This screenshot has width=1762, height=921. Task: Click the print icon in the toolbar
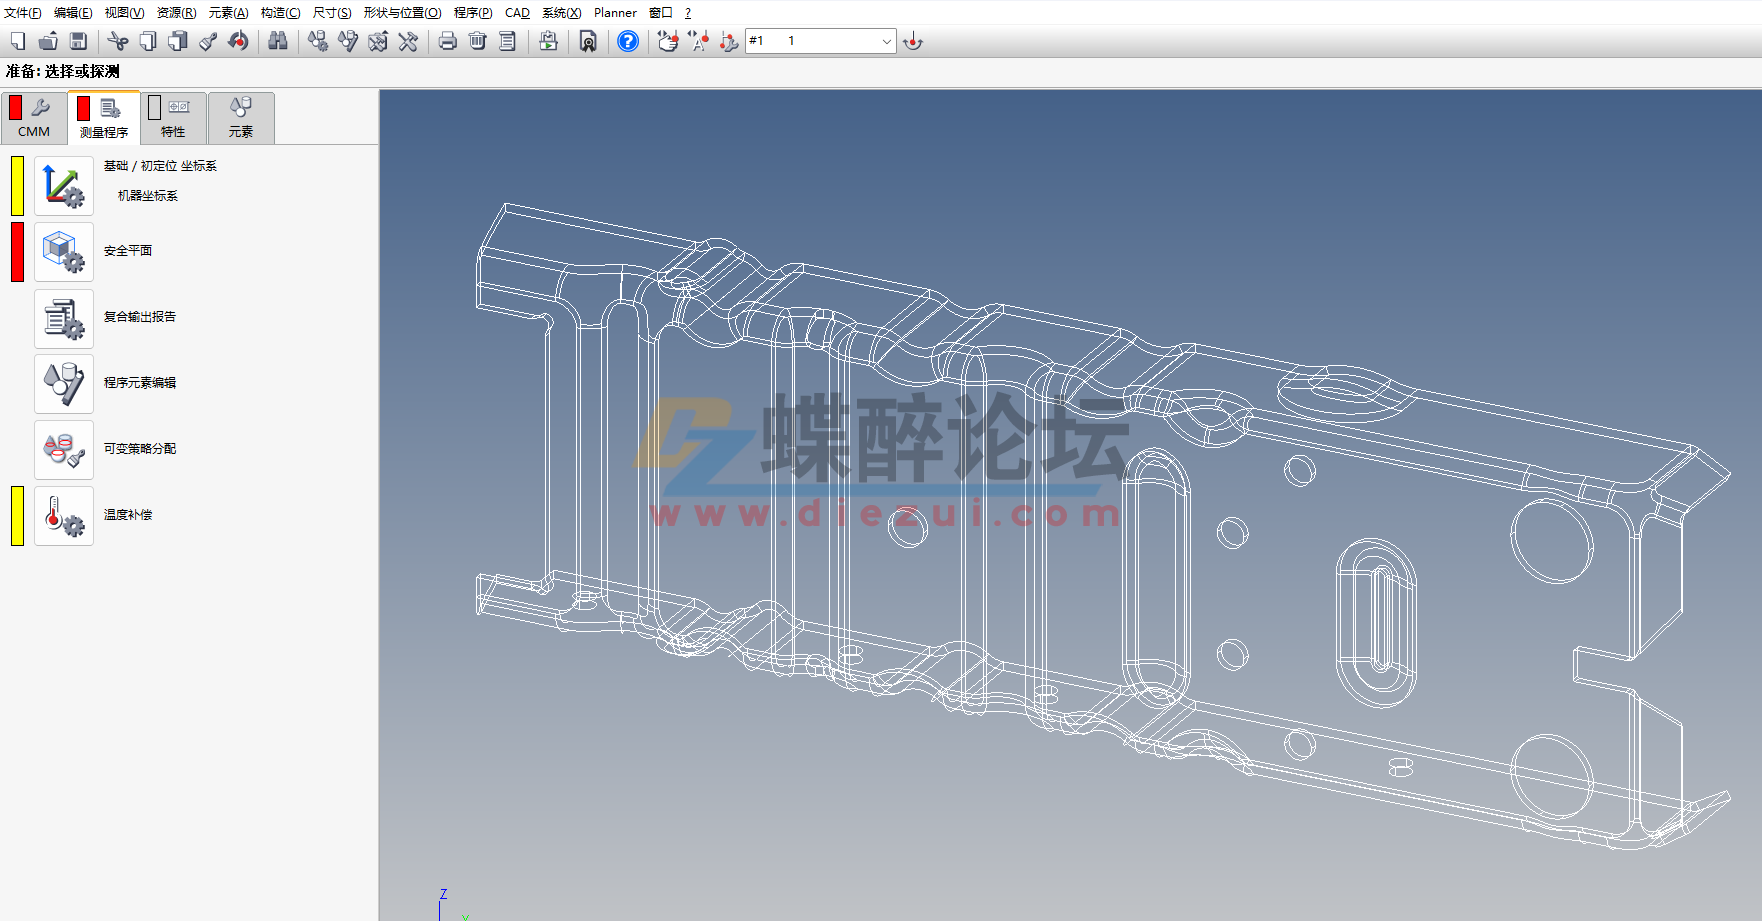click(x=446, y=42)
